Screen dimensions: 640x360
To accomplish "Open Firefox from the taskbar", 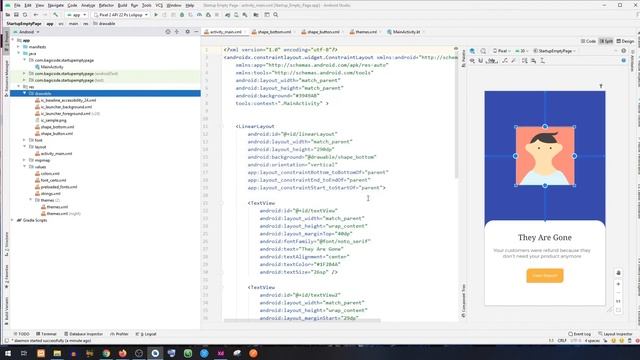I will click(x=122, y=353).
